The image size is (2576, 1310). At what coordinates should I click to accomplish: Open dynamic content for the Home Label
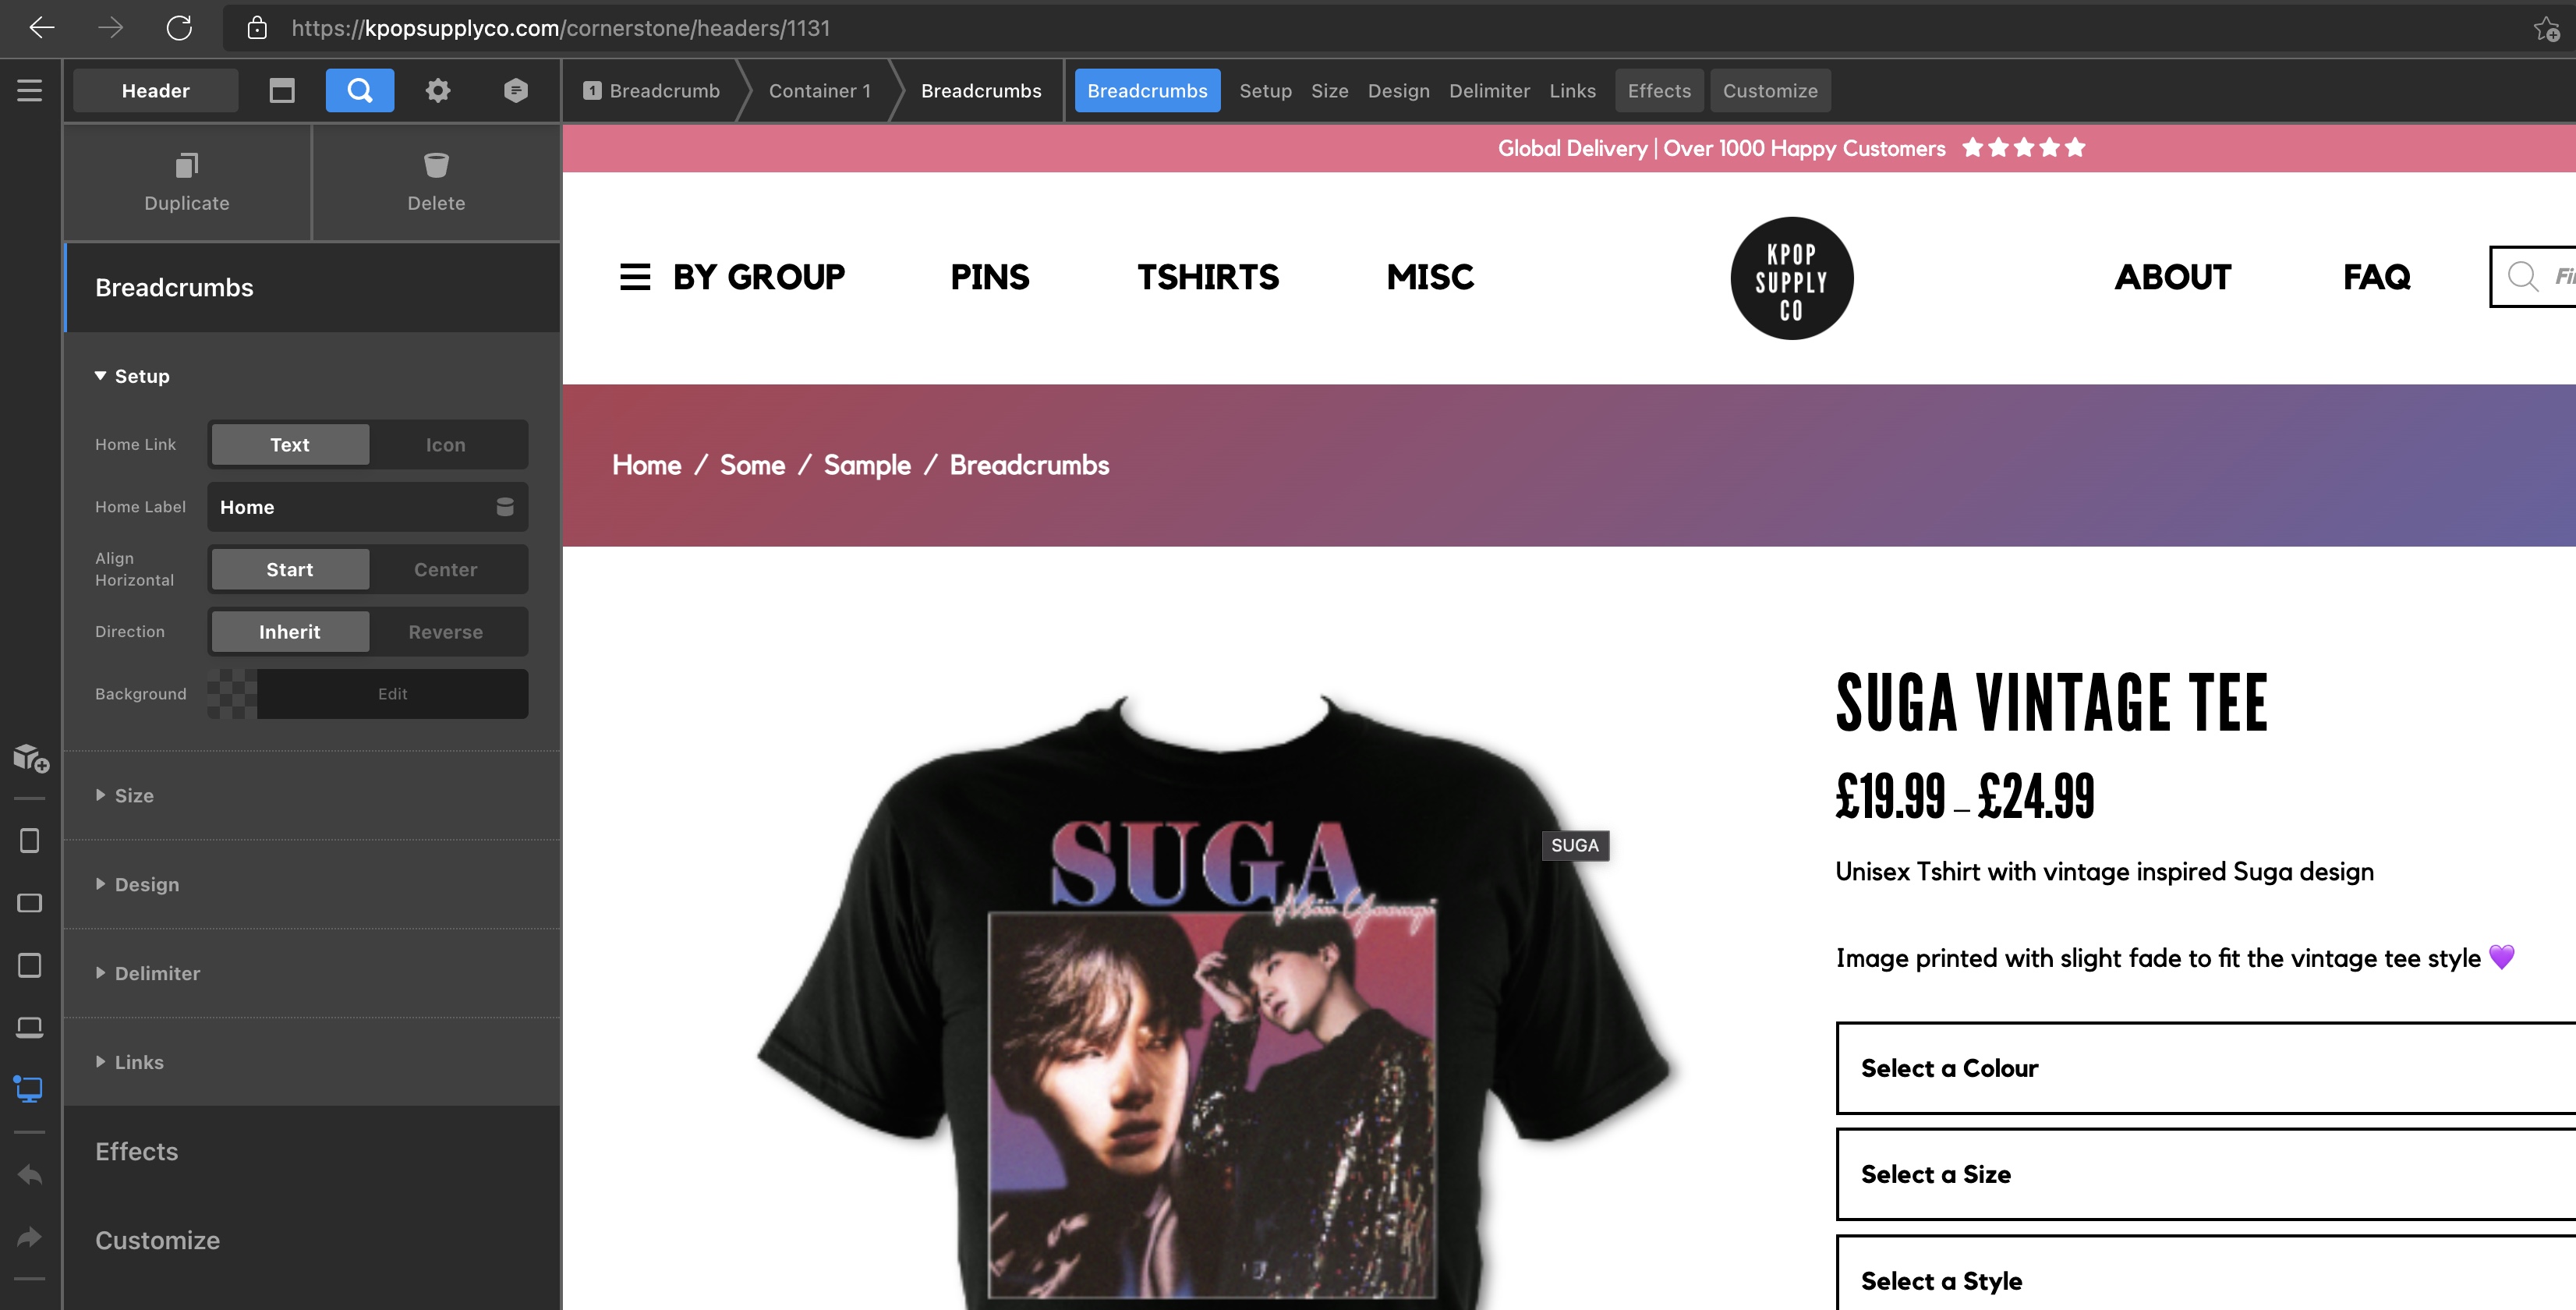(x=505, y=507)
